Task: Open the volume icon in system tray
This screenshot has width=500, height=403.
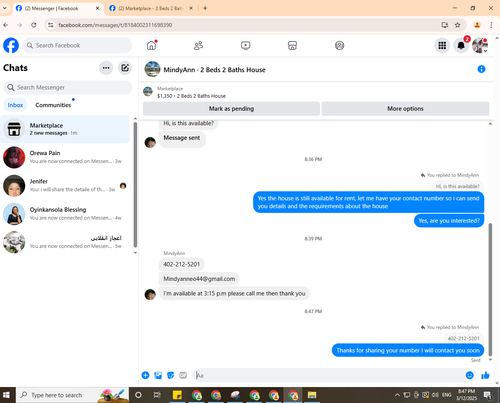Action: (x=435, y=395)
